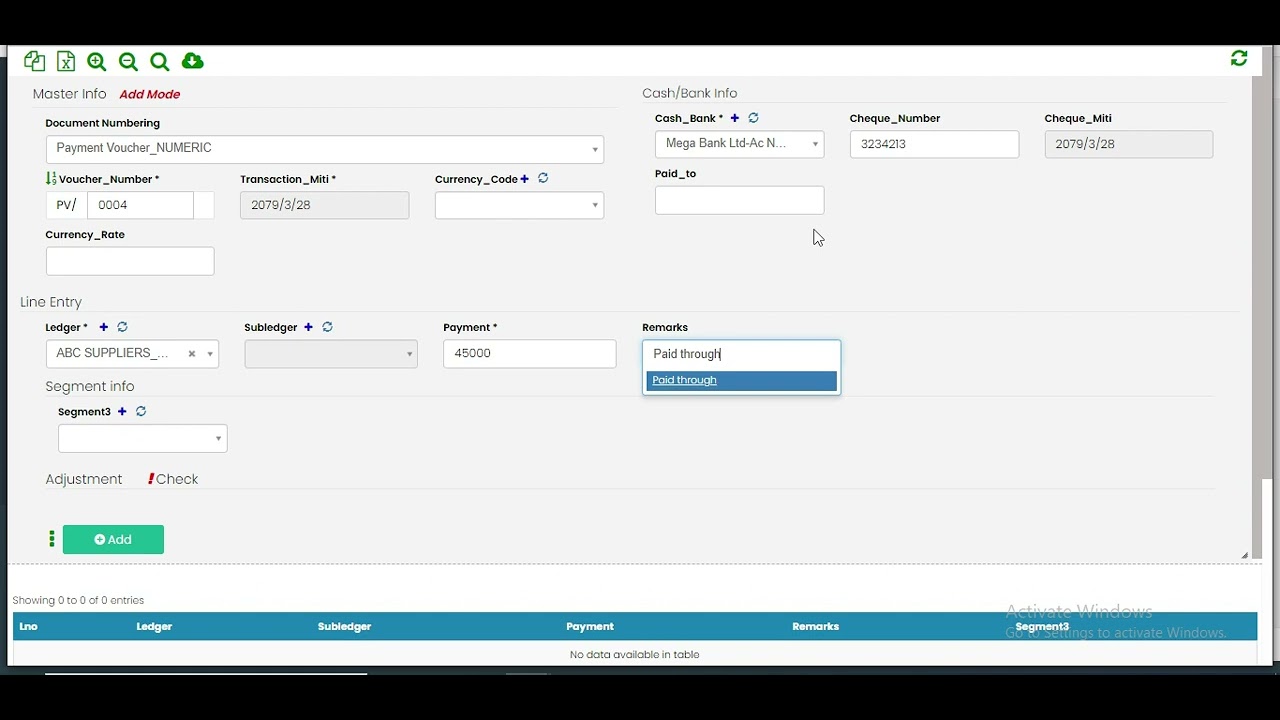Open the Cash_Bank Mega Bank dropdown
Viewport: 1280px width, 720px height.
tap(740, 144)
